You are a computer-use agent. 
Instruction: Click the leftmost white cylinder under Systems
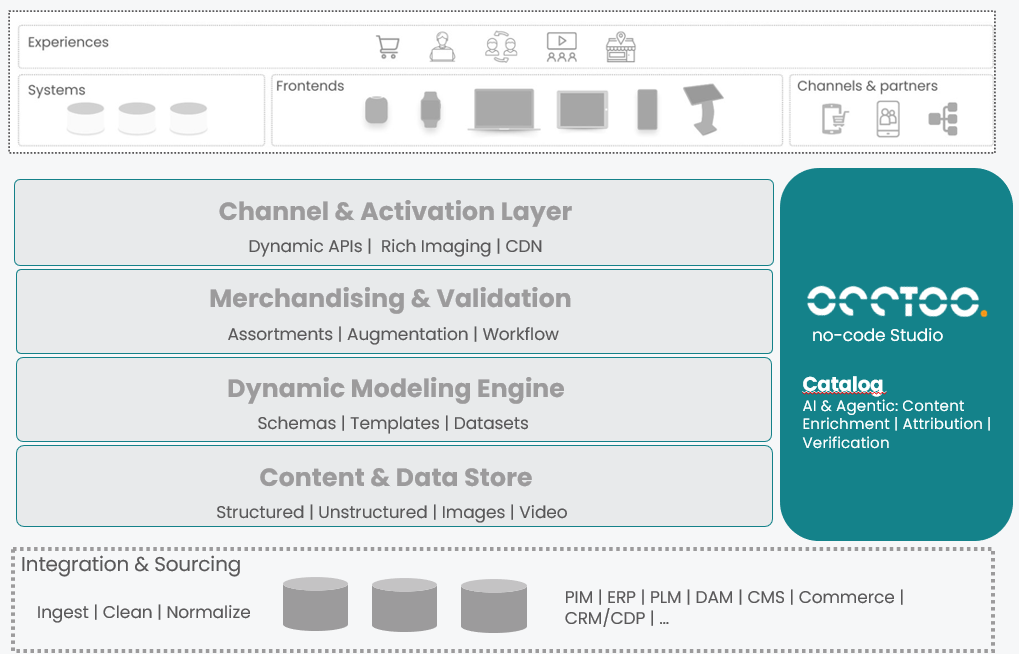pyautogui.click(x=86, y=118)
